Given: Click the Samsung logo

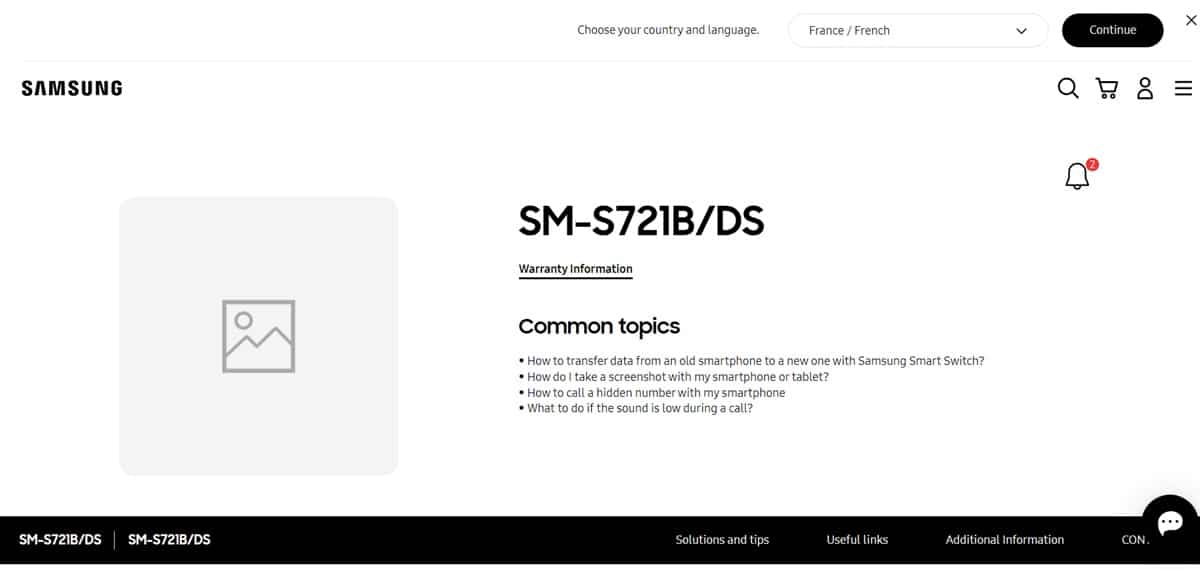Looking at the screenshot, I should 72,88.
